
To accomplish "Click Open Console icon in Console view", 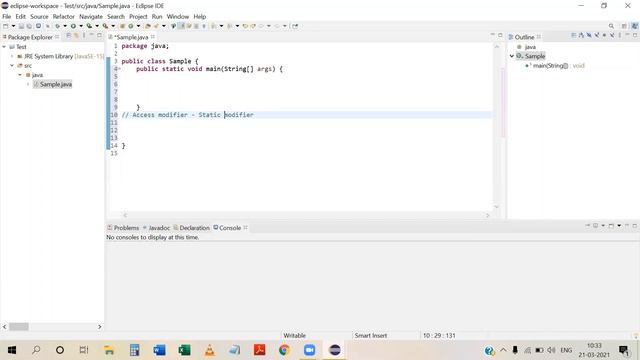I will tap(611, 226).
